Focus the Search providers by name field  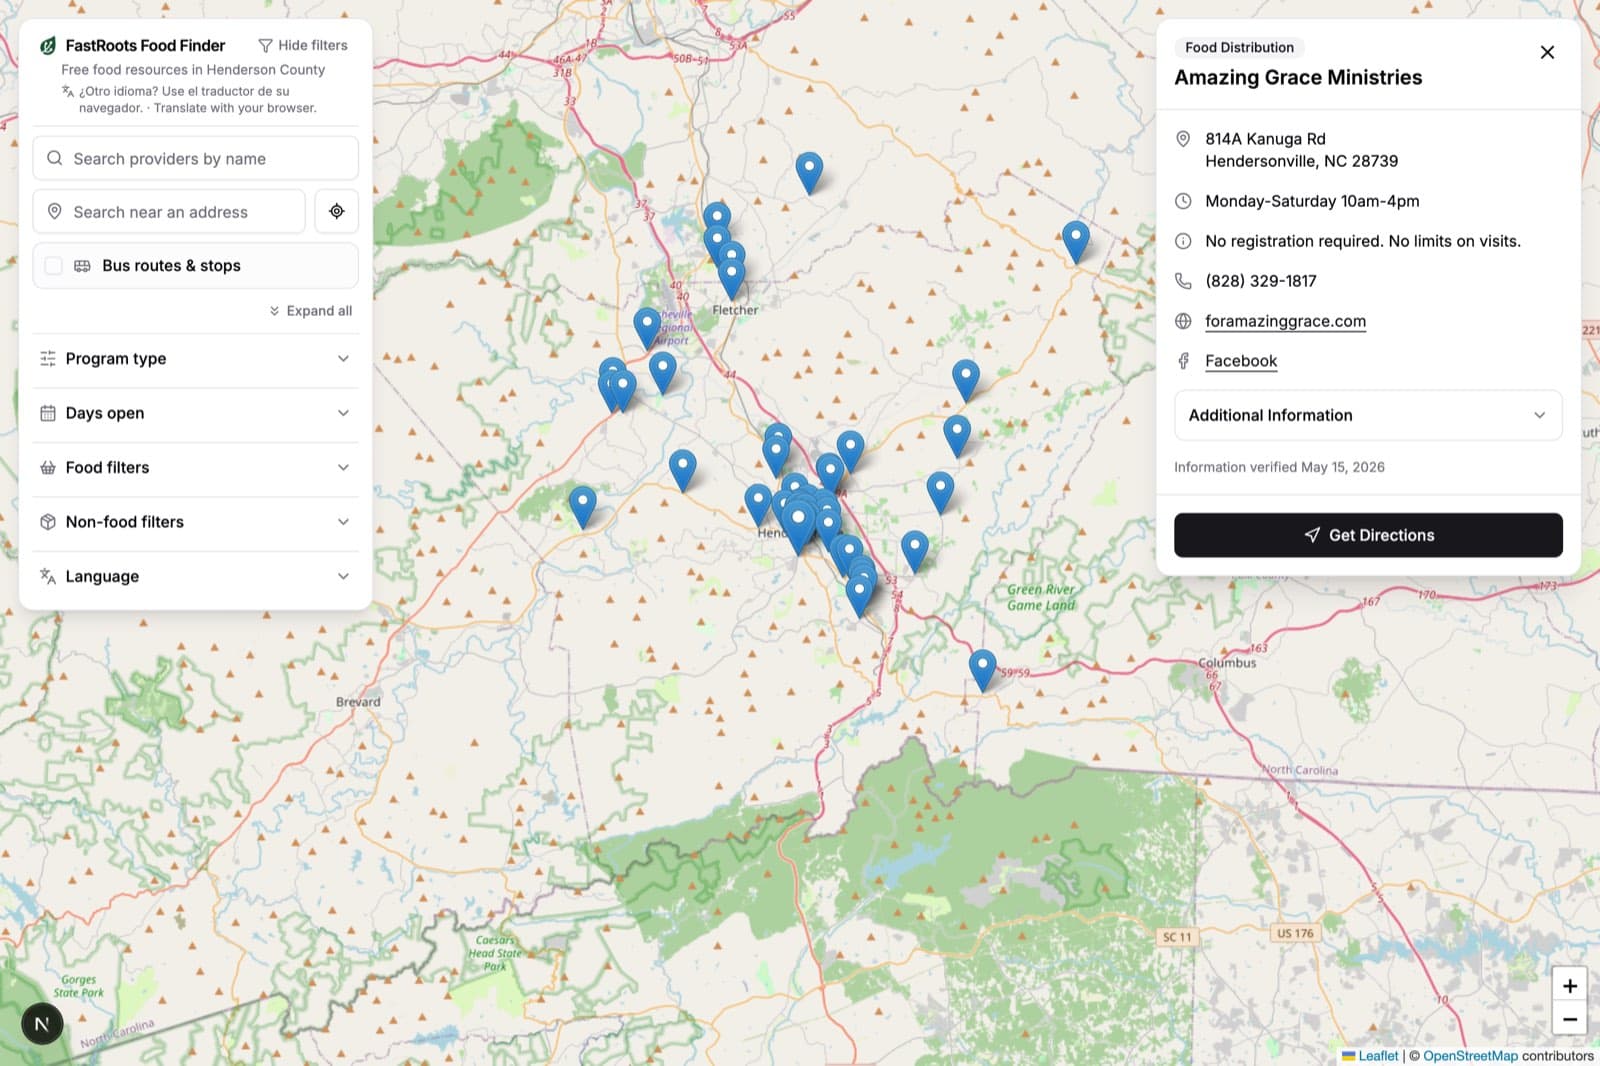[x=195, y=158]
